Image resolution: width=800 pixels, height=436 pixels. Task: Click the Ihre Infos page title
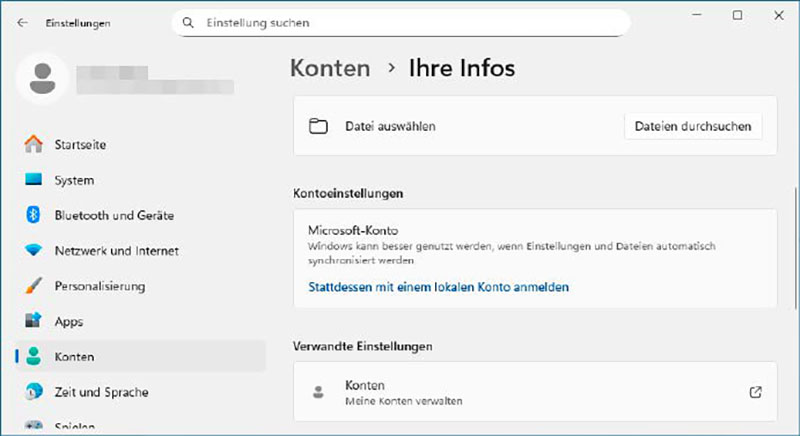(462, 68)
